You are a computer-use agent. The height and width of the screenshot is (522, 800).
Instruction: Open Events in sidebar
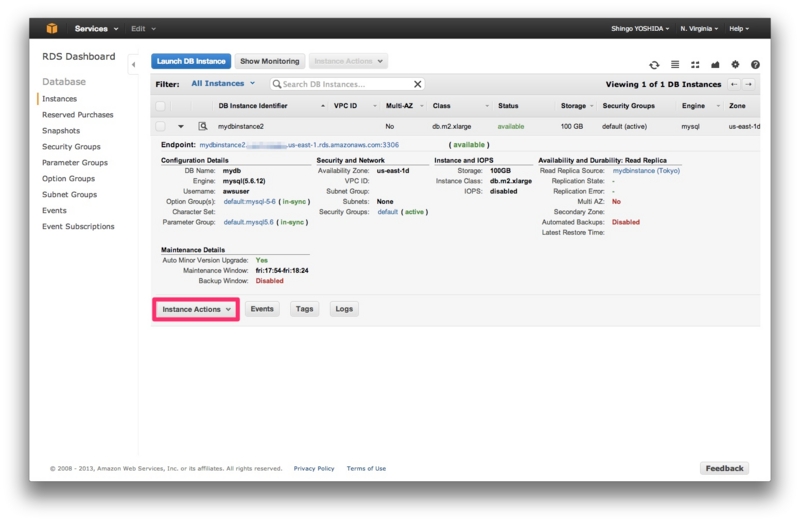[x=54, y=210]
